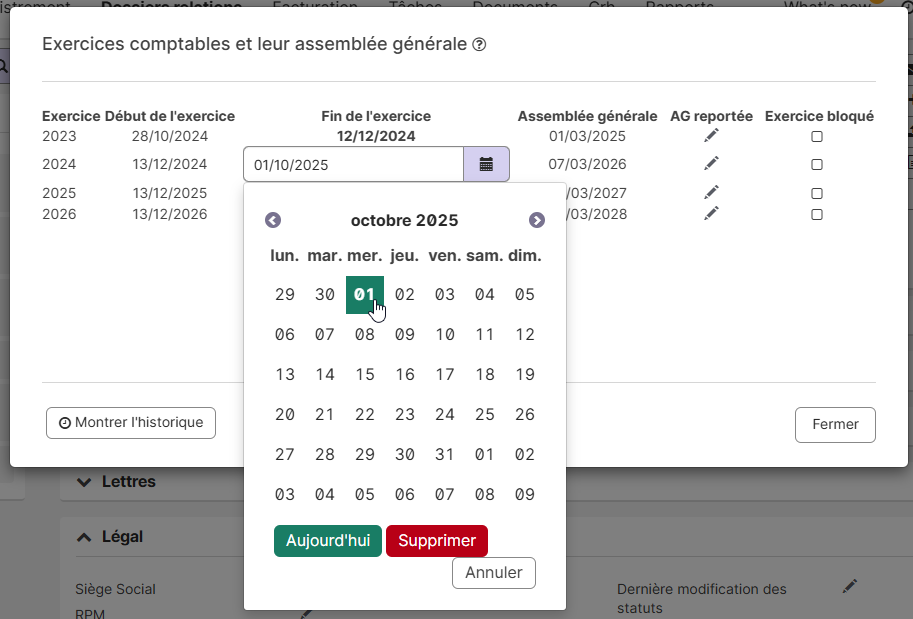
Task: Edit postponed AG for exercice 2023
Action: coord(711,136)
